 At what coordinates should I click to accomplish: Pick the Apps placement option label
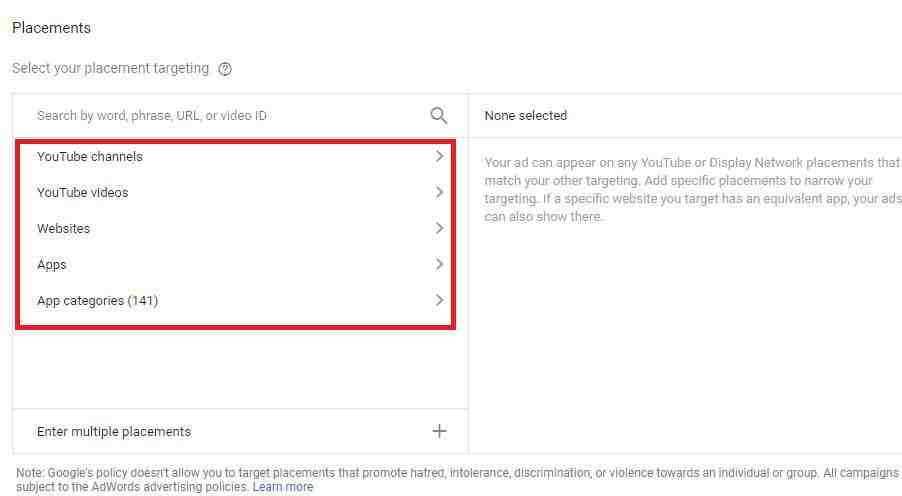[x=52, y=264]
